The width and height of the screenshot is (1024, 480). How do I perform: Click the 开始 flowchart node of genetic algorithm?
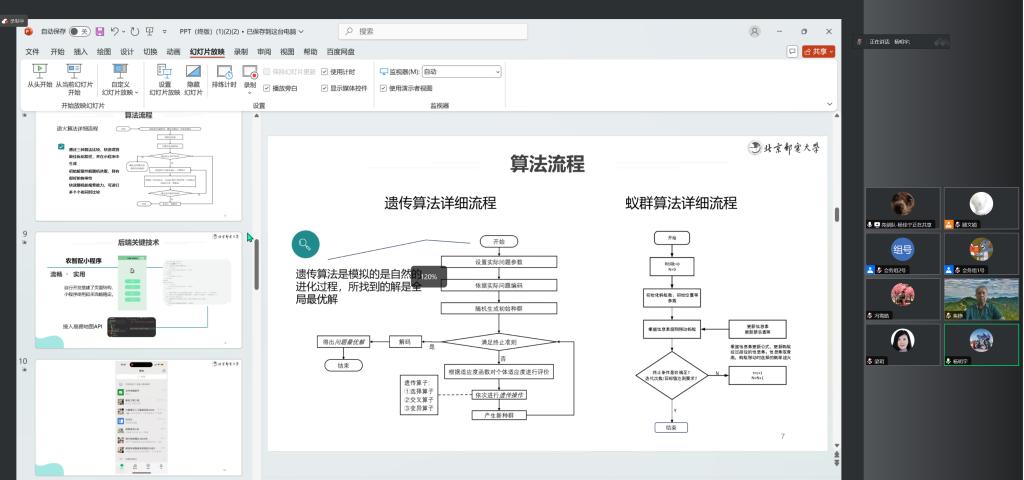tap(499, 242)
